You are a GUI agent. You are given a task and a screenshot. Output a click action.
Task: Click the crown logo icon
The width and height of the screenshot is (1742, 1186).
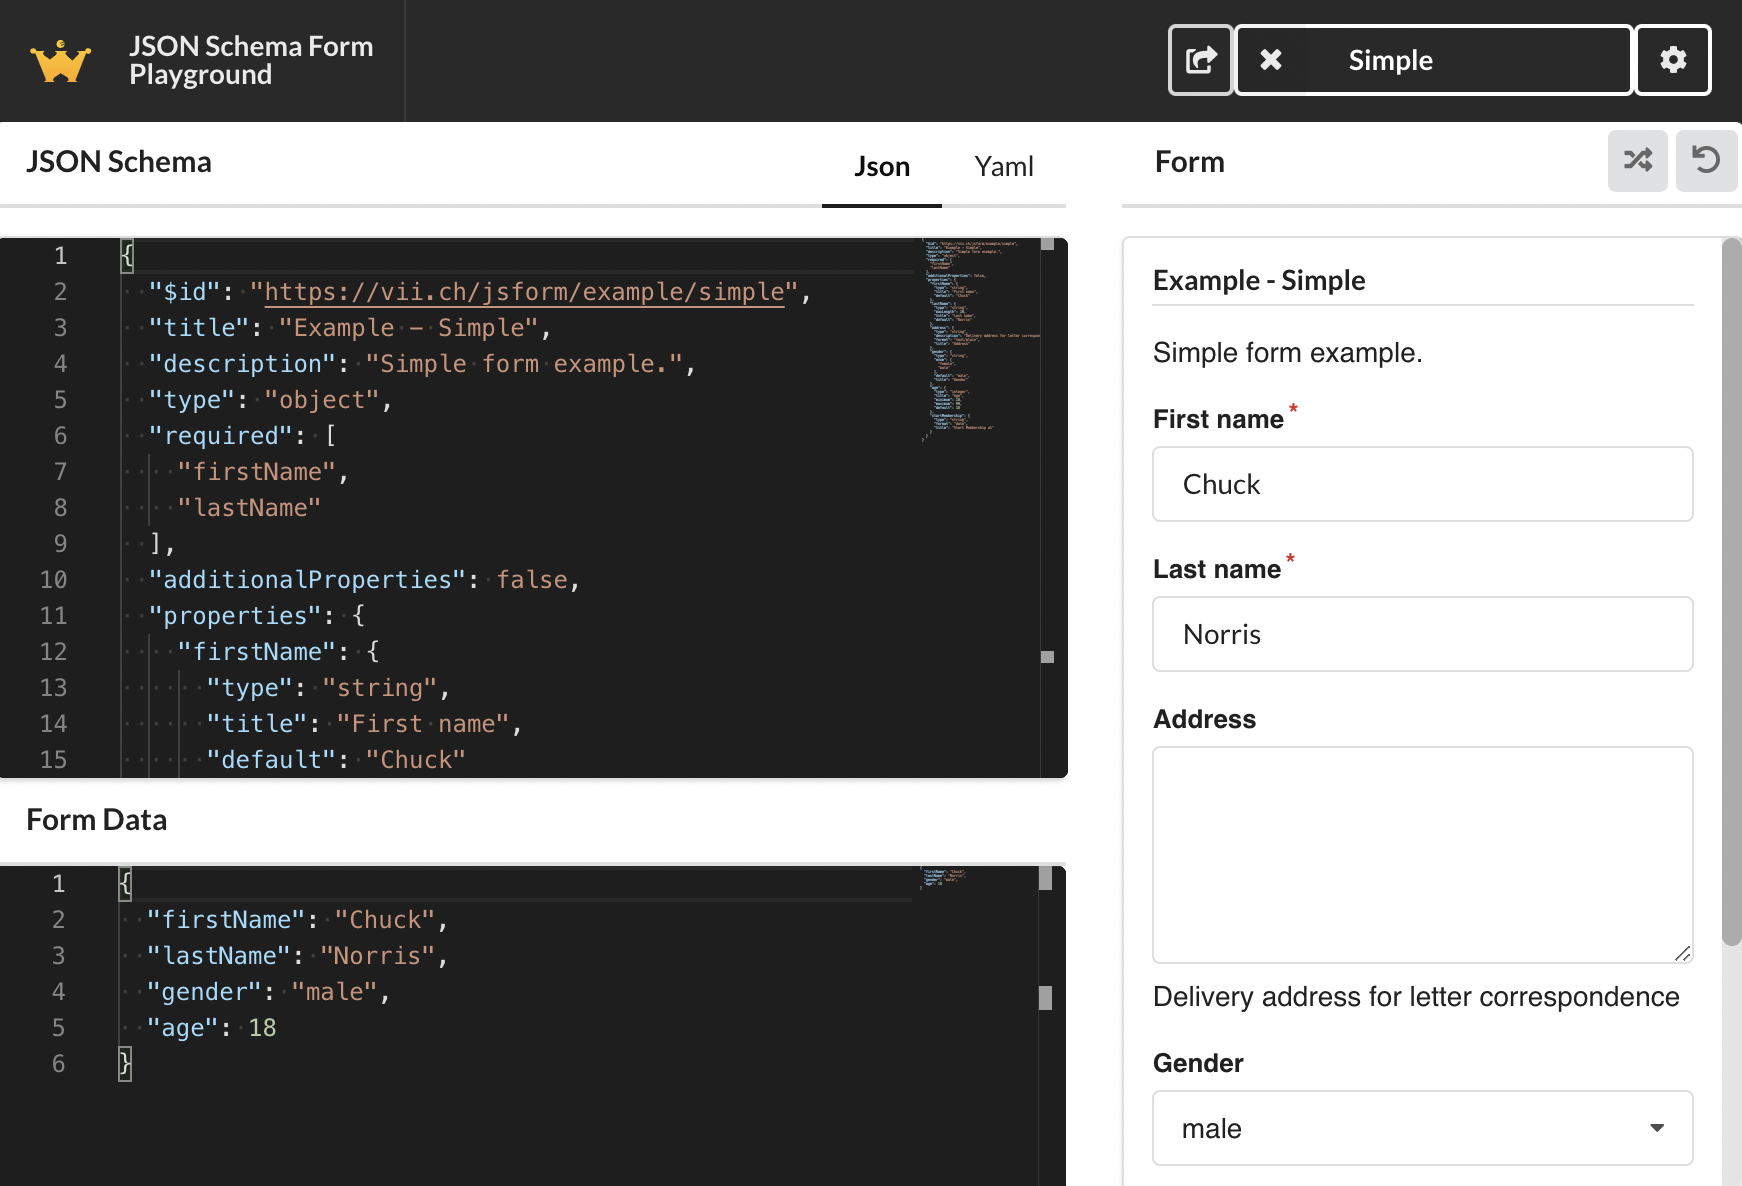61,61
